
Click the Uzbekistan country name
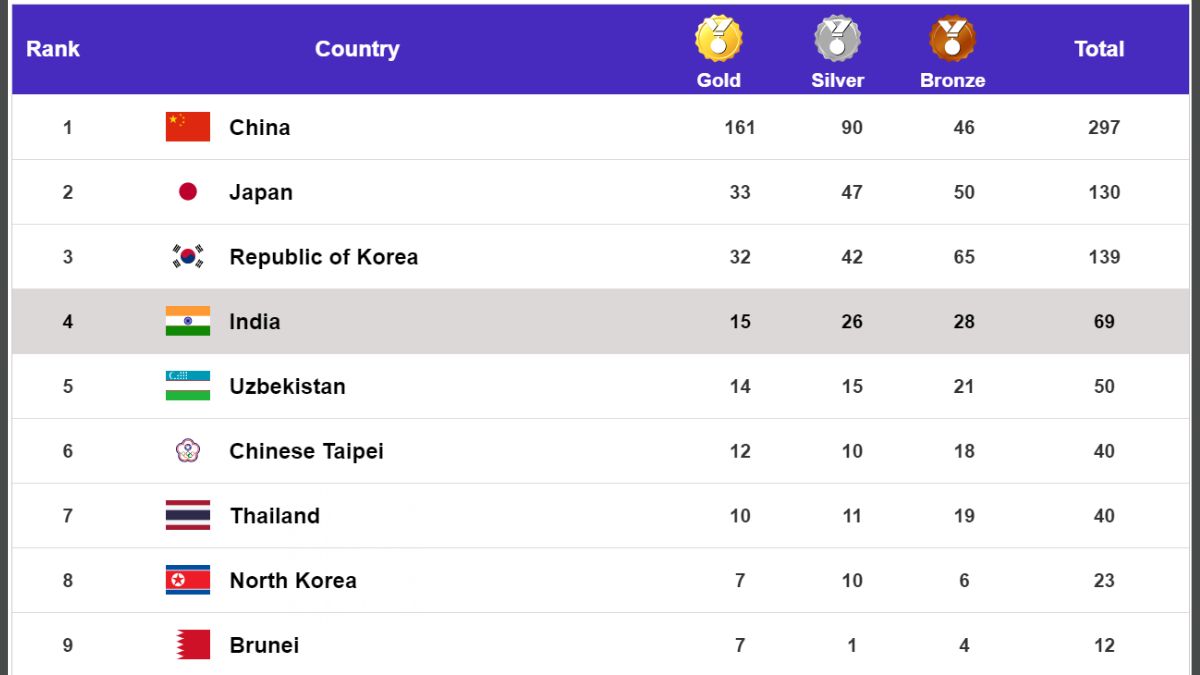coord(287,387)
